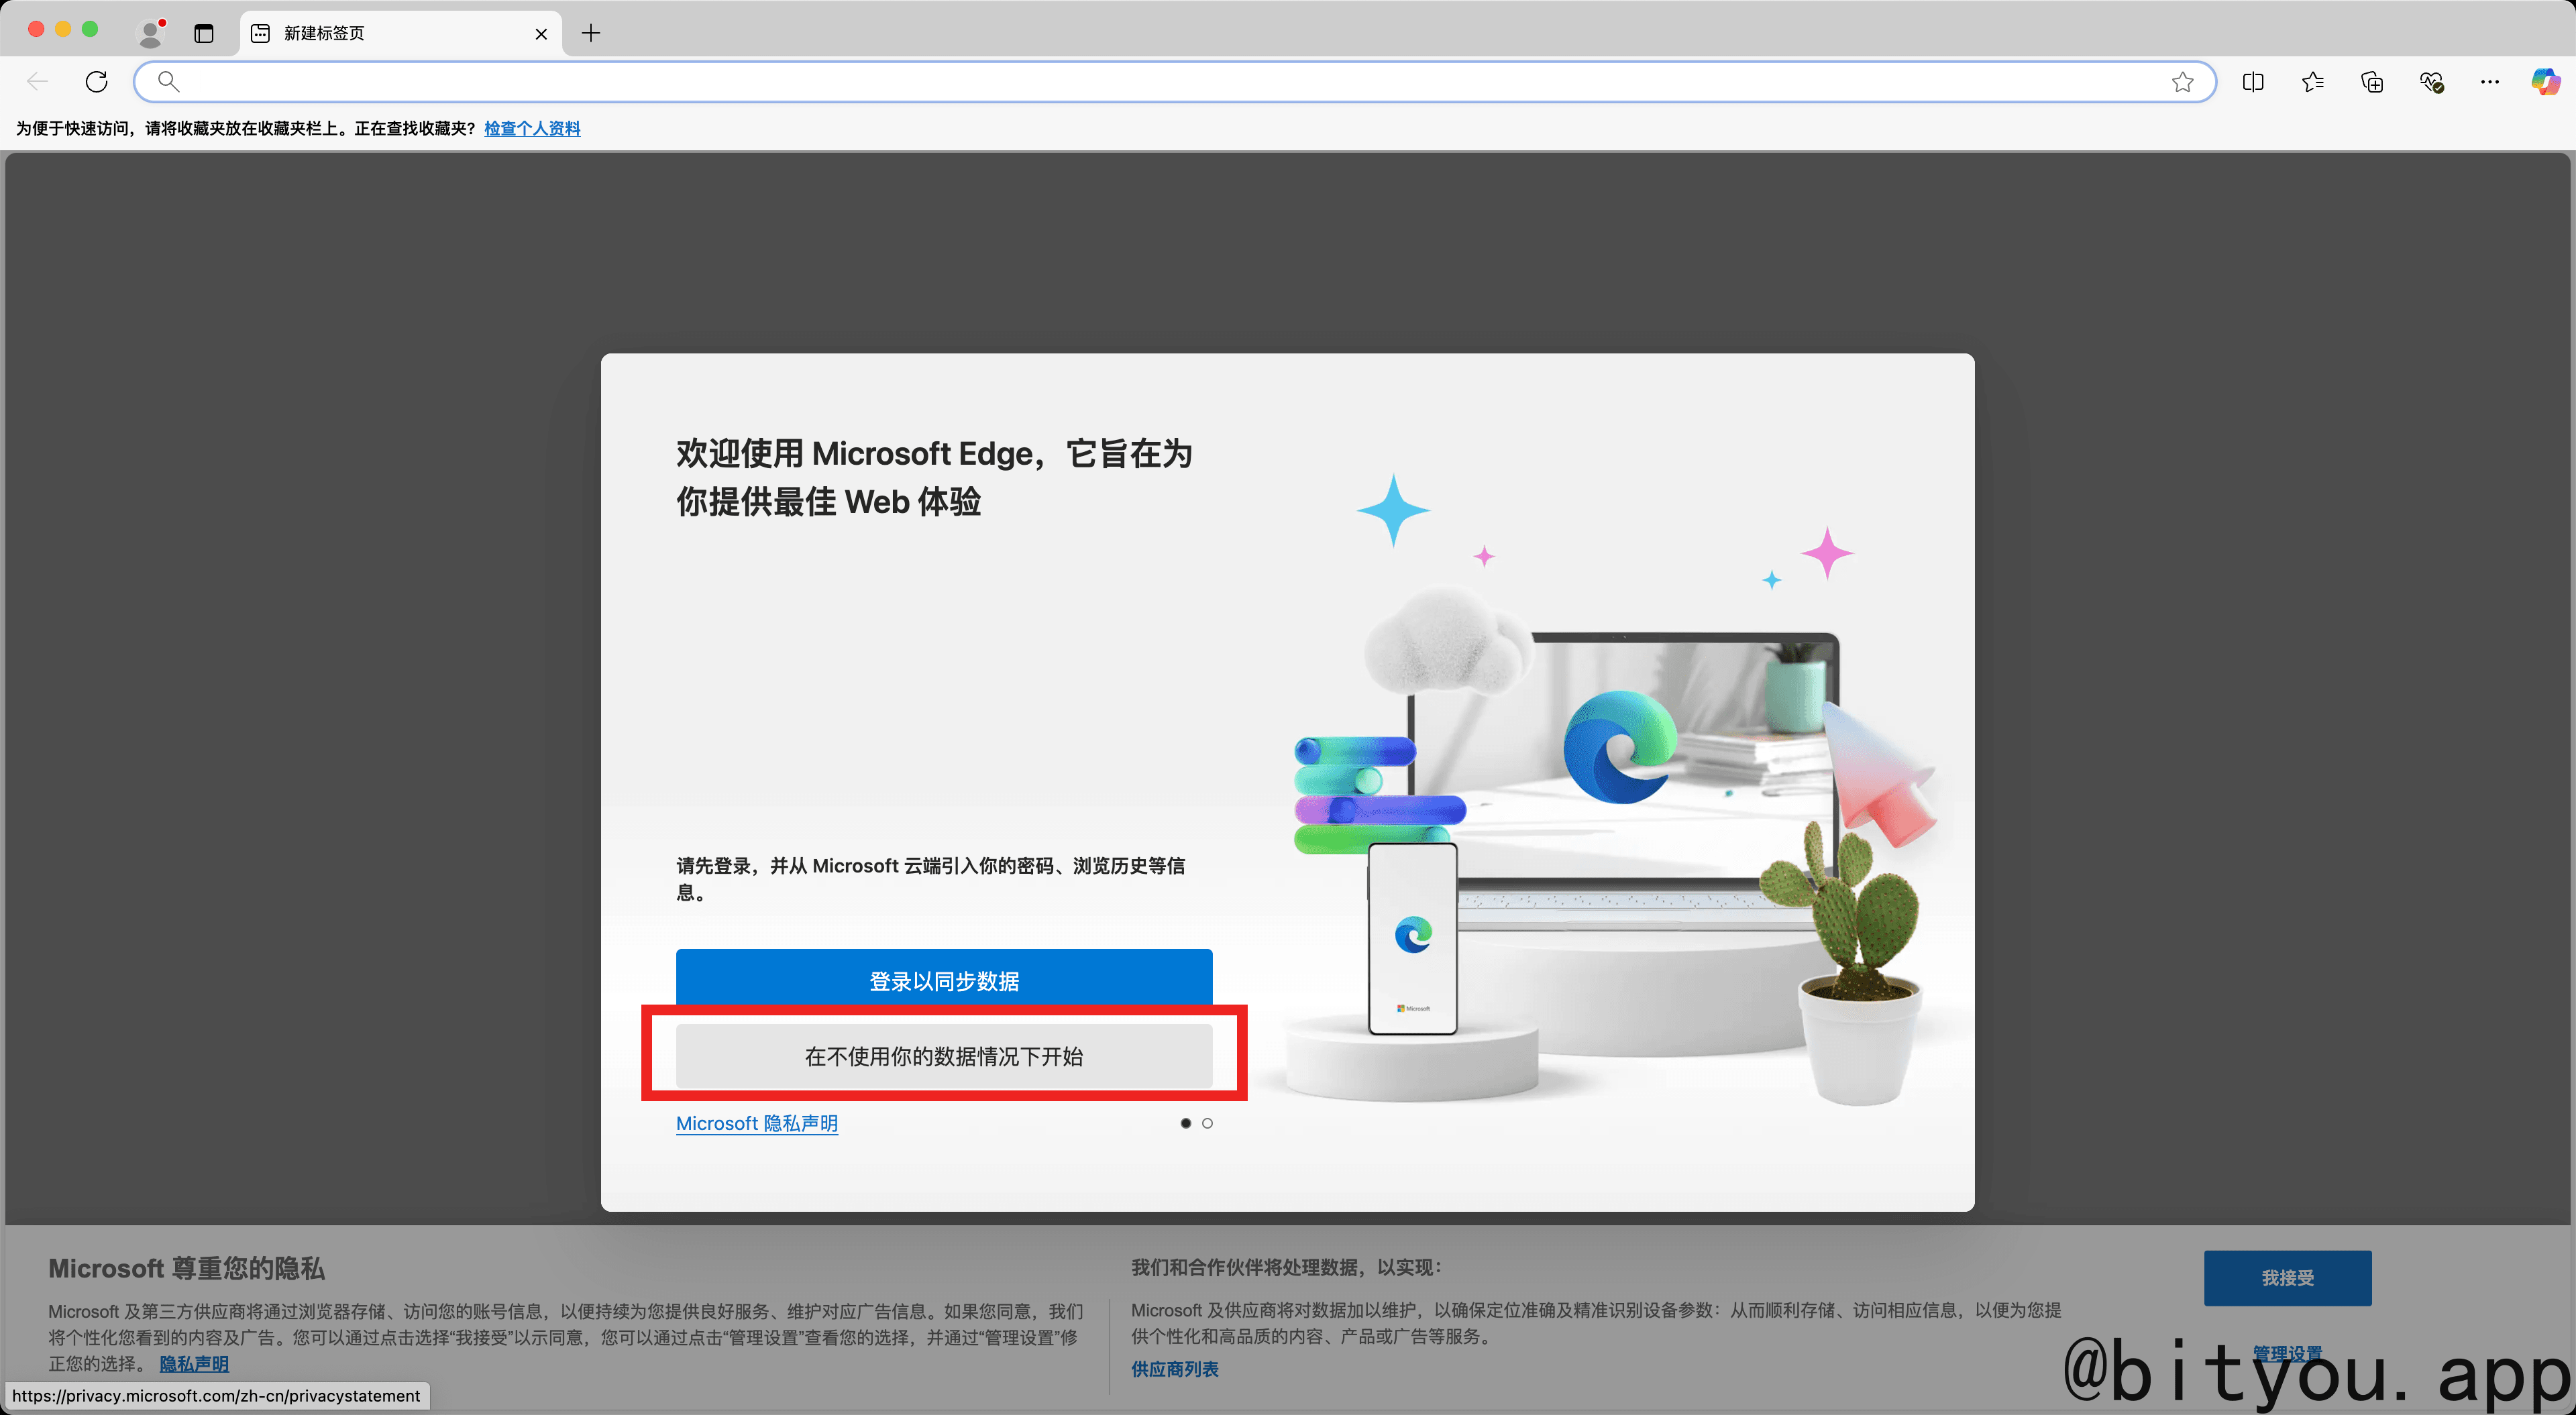Open the tab actions menu icon
This screenshot has width=2576, height=1415.
pos(204,33)
